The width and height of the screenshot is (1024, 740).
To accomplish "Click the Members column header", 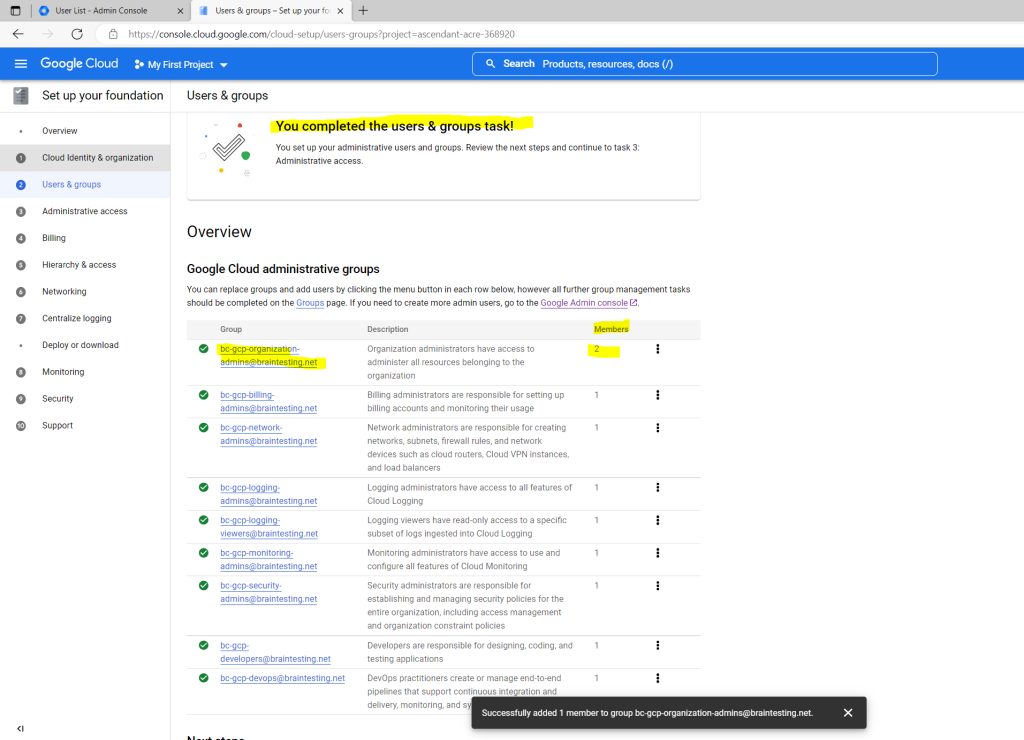I will click(x=611, y=329).
